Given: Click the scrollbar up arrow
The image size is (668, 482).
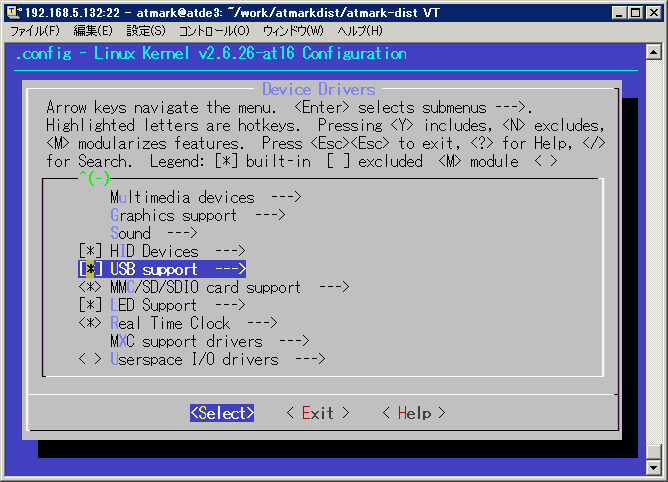Looking at the screenshot, I should coord(654,52).
